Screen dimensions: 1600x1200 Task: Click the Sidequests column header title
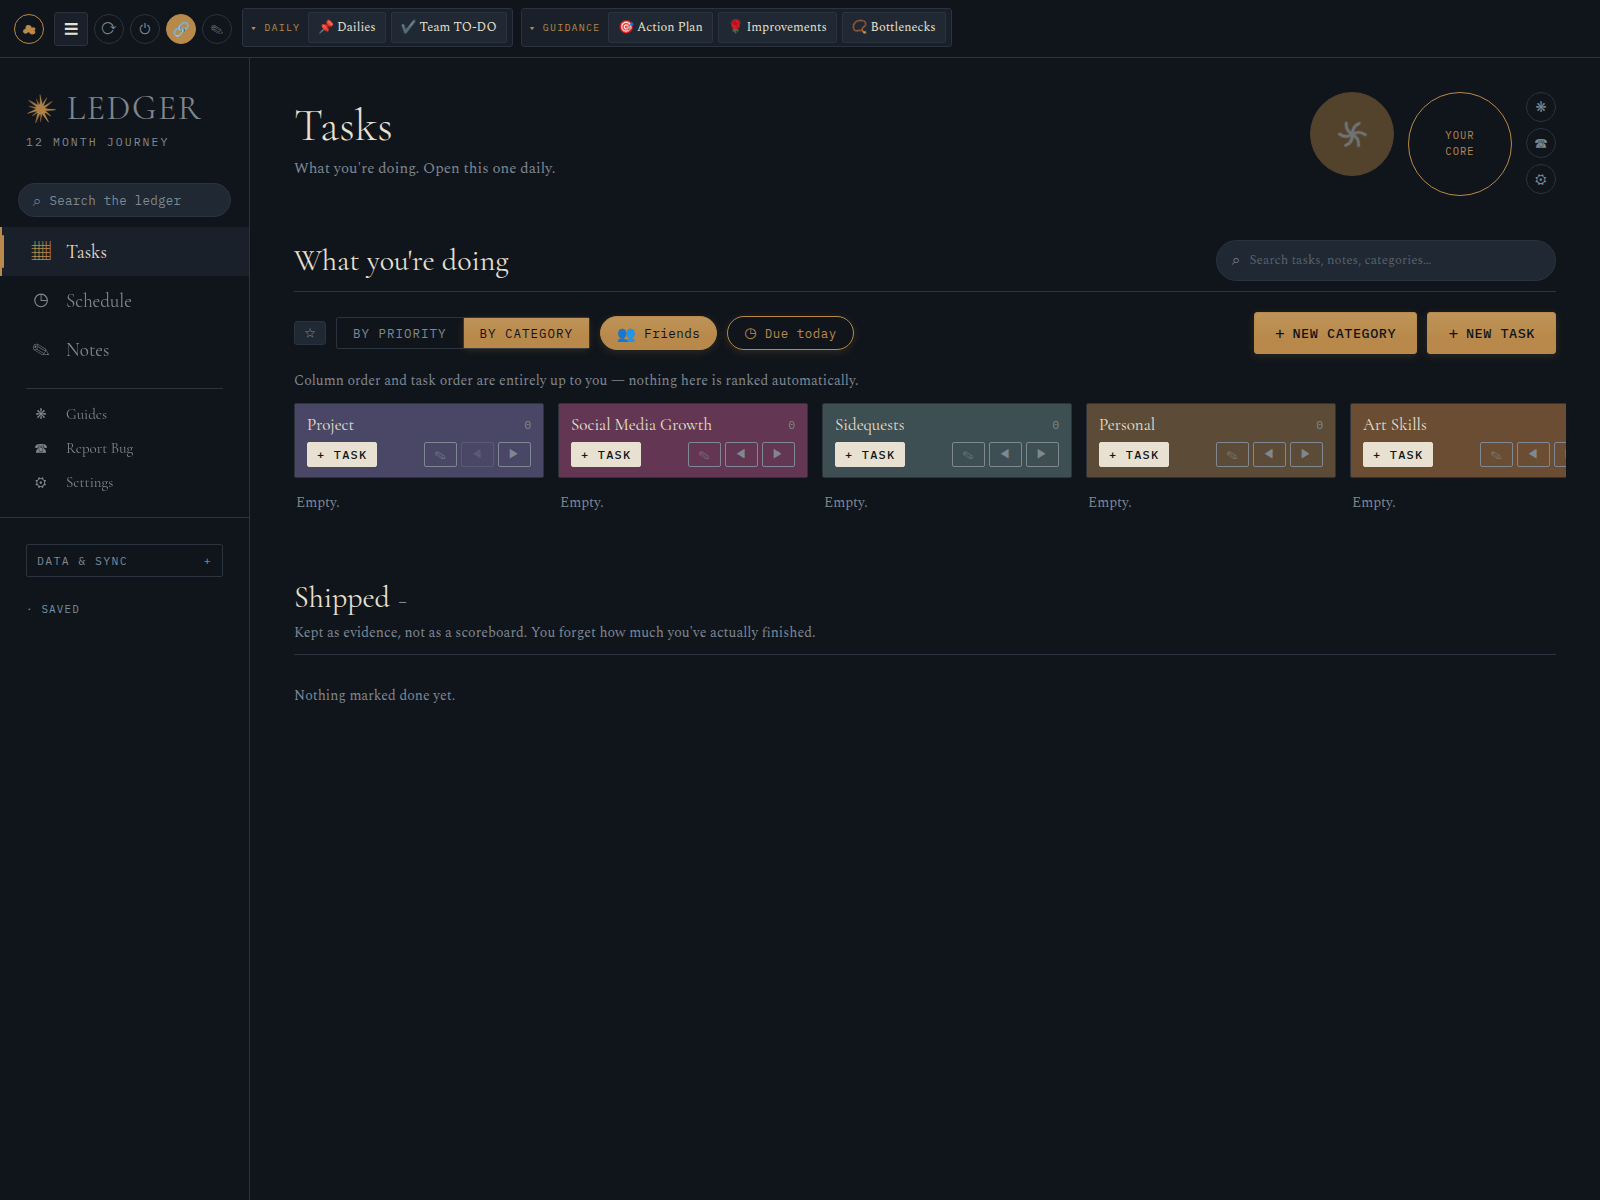[870, 425]
